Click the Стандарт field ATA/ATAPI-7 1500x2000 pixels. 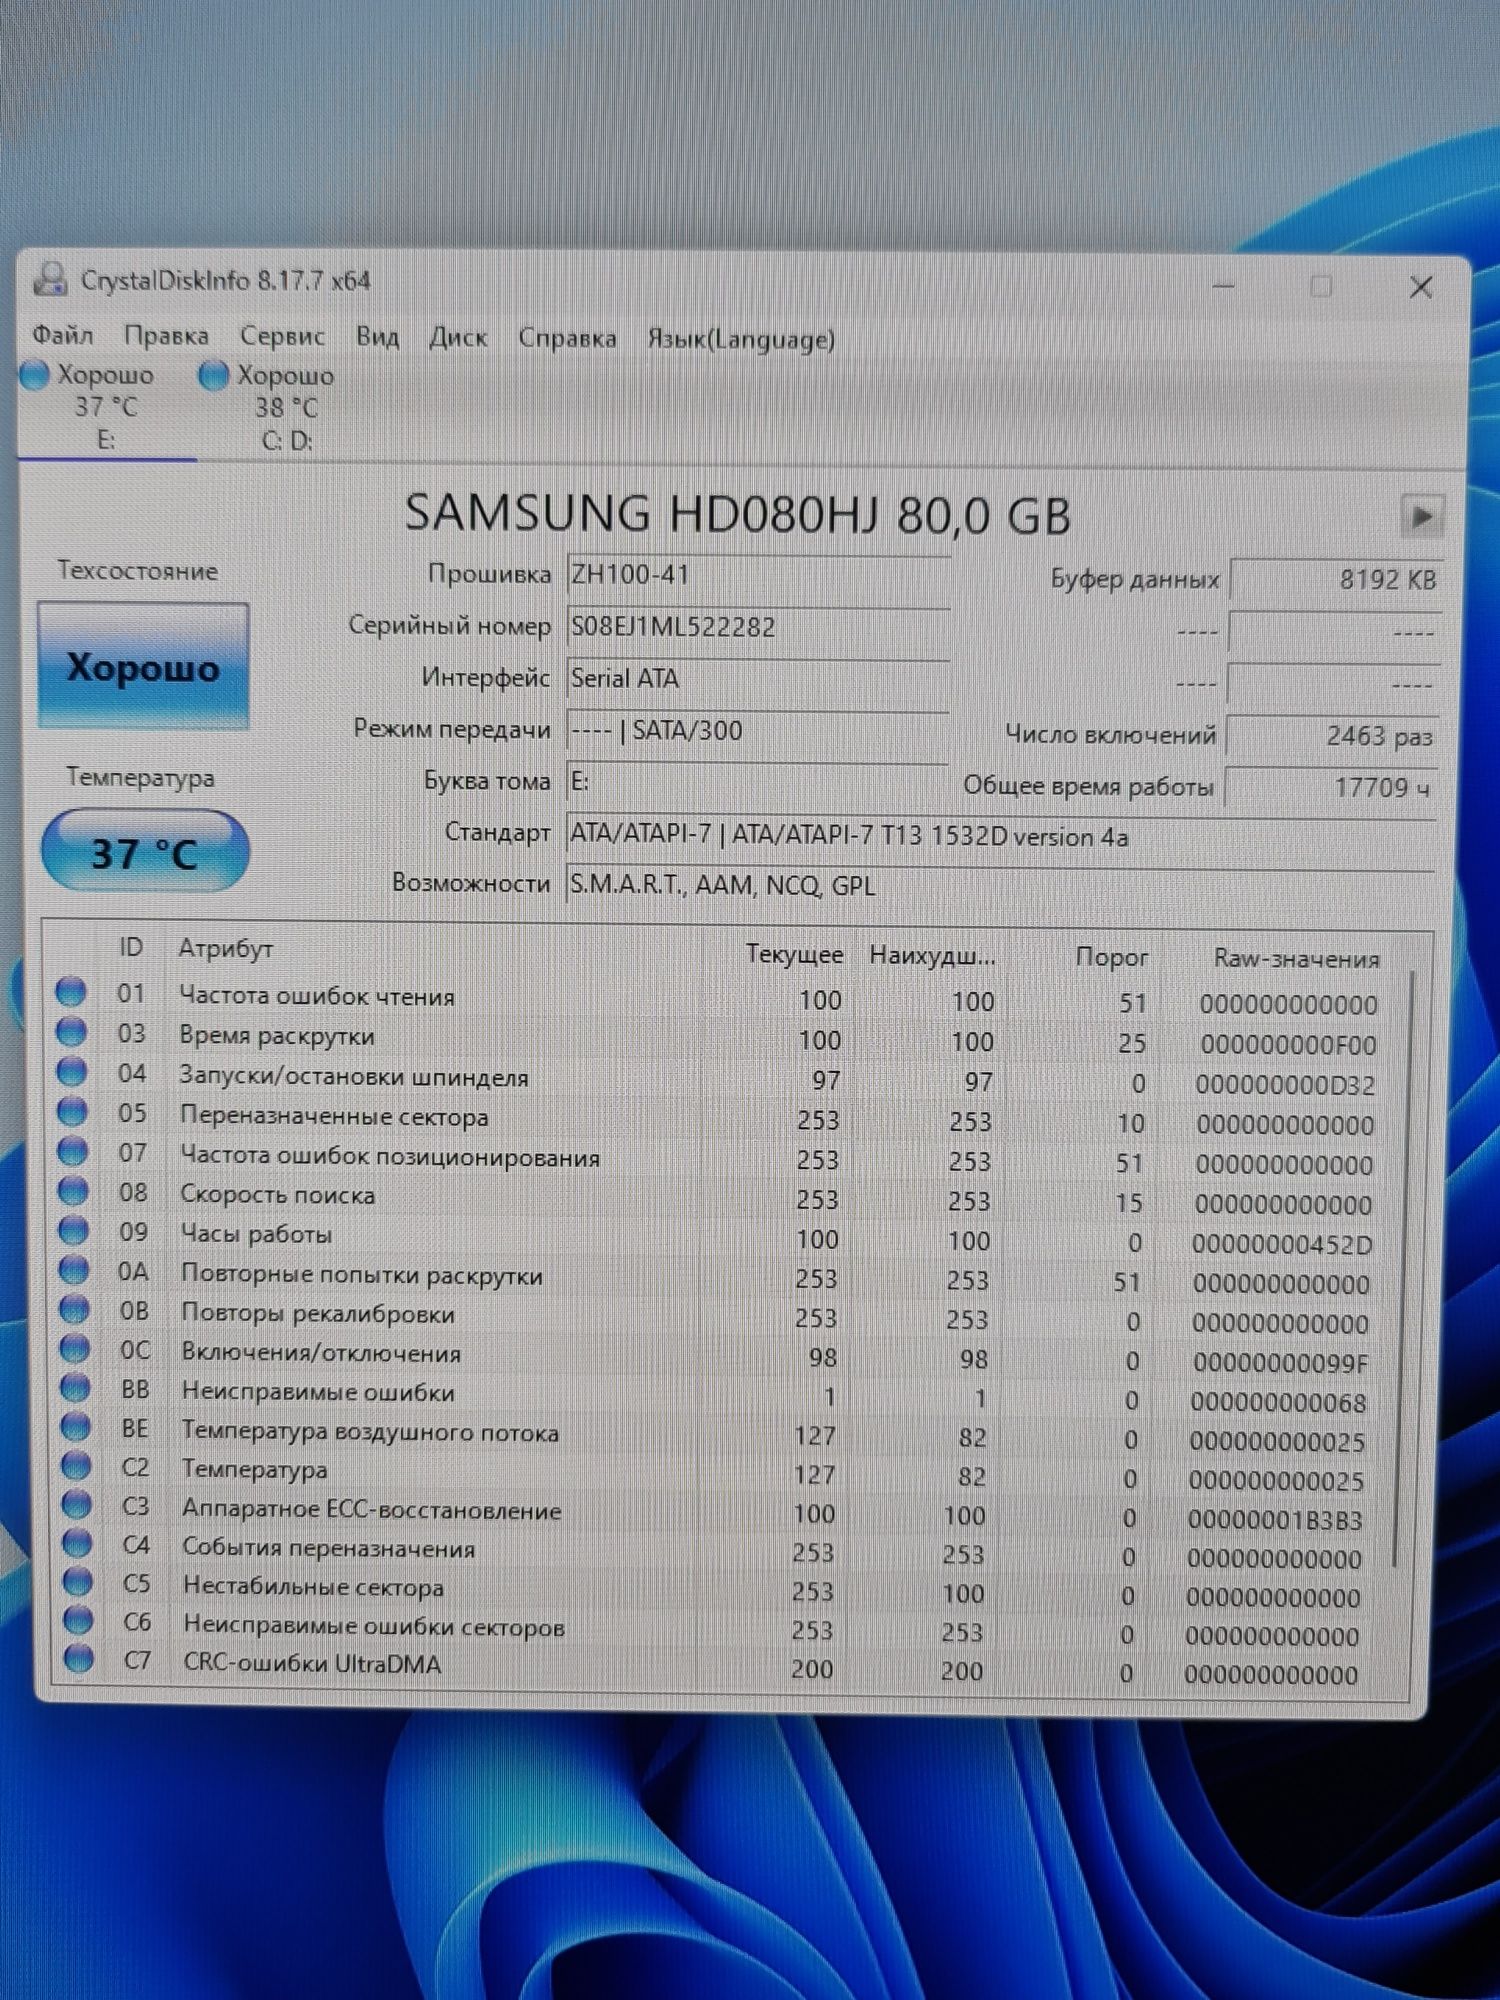(1002, 836)
